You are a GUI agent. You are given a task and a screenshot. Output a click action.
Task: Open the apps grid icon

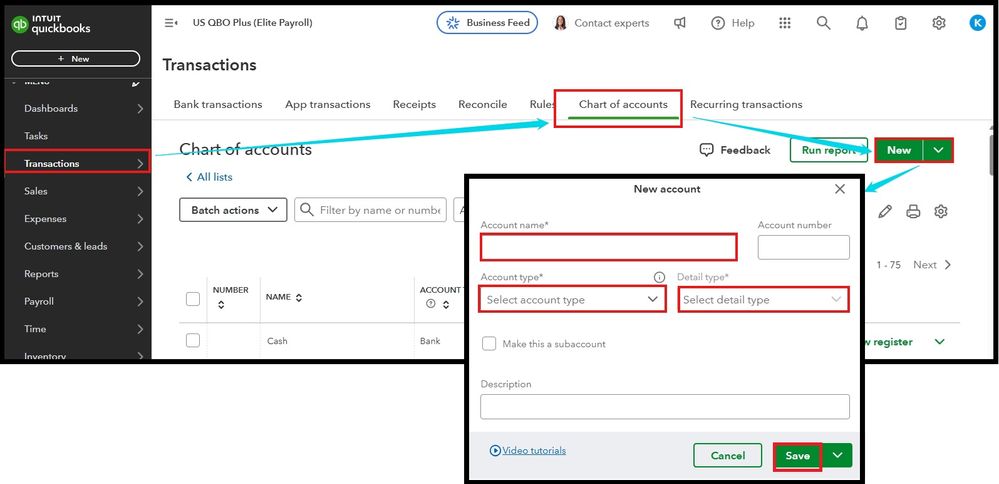[785, 23]
